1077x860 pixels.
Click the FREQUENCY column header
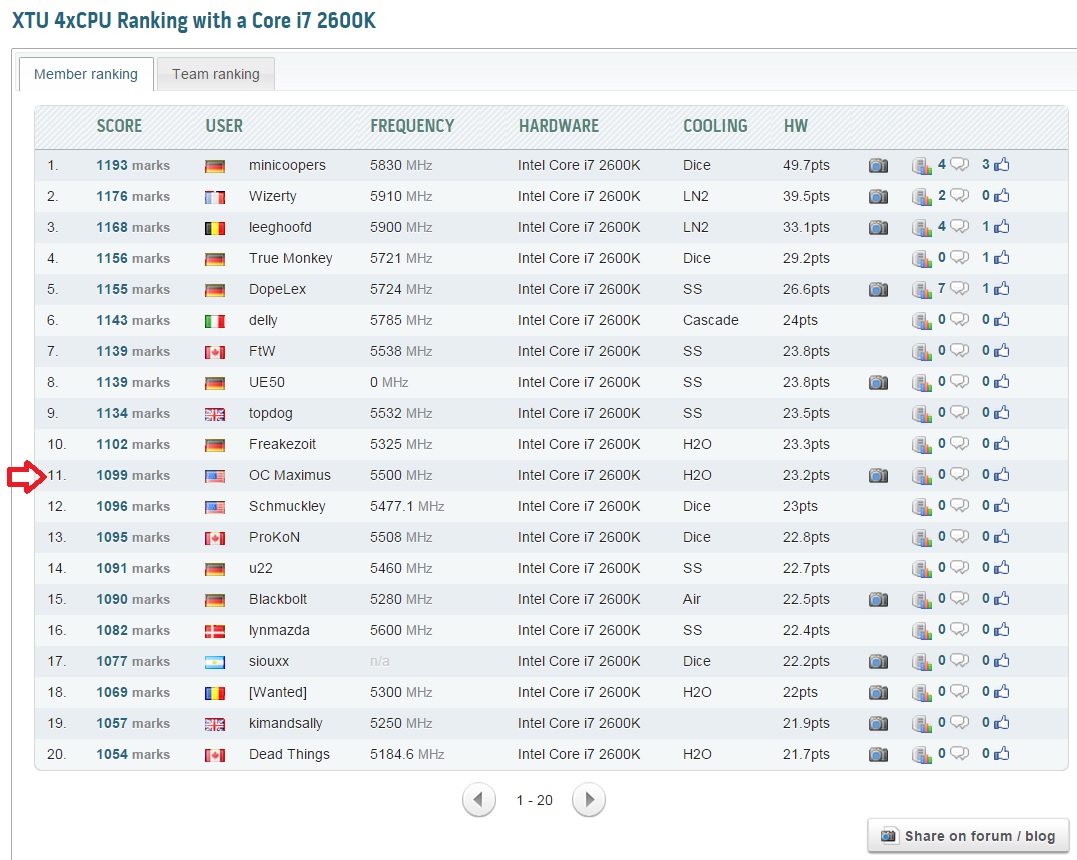tap(412, 126)
